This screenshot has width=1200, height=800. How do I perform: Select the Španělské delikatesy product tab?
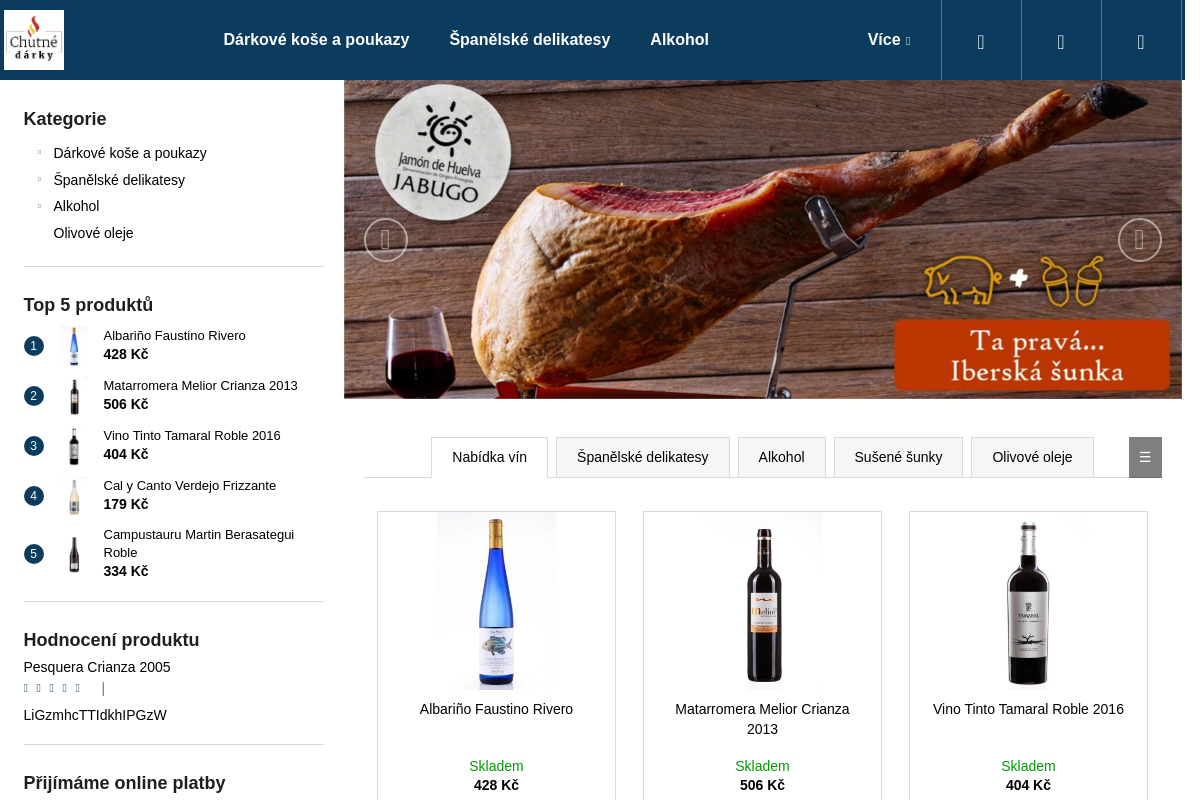tap(642, 457)
